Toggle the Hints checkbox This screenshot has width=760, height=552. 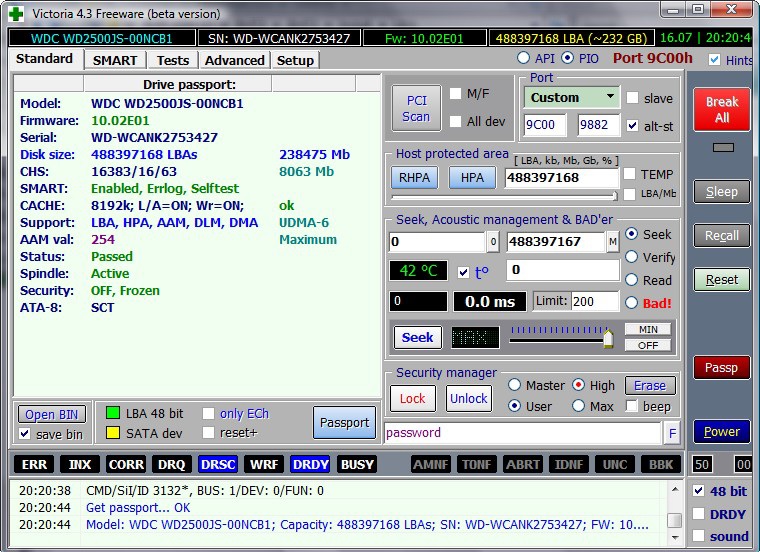point(714,60)
